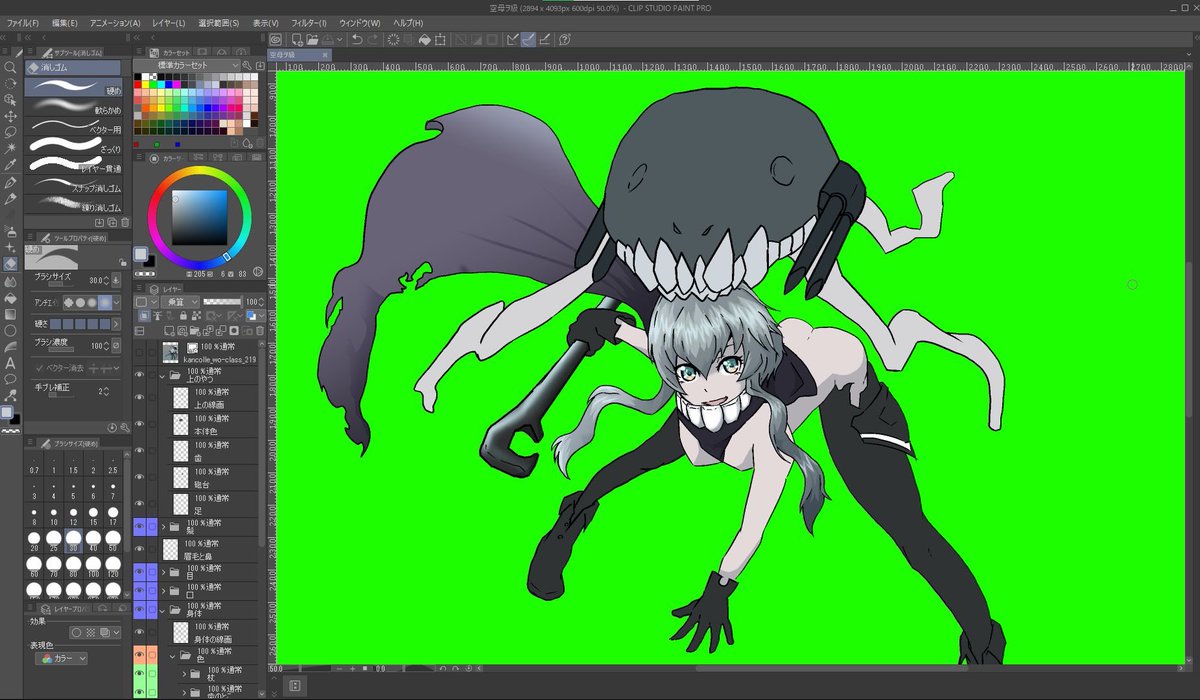The width and height of the screenshot is (1200, 700).
Task: Select the Fill bucket tool
Action: pyautogui.click(x=10, y=297)
